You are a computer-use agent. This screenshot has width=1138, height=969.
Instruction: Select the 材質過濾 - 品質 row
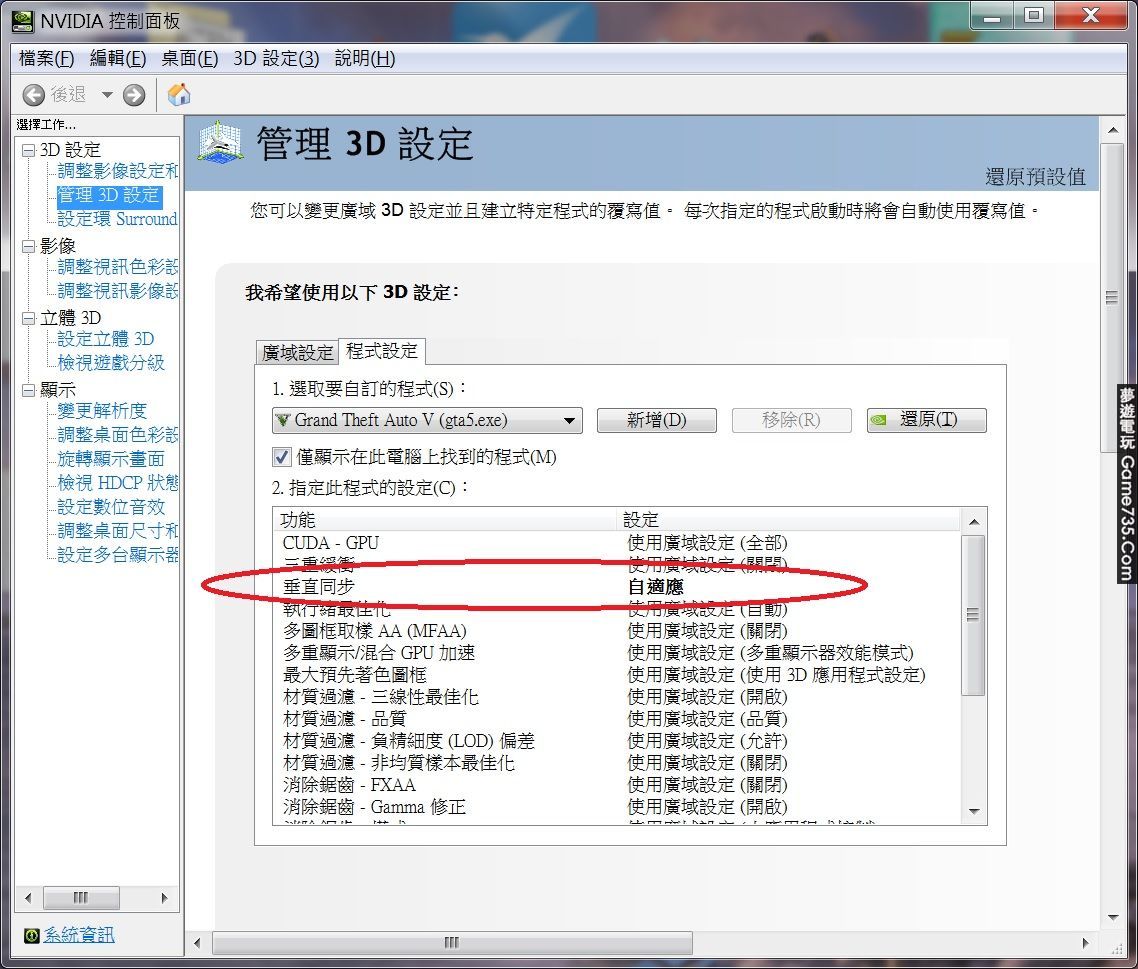pyautogui.click(x=617, y=719)
